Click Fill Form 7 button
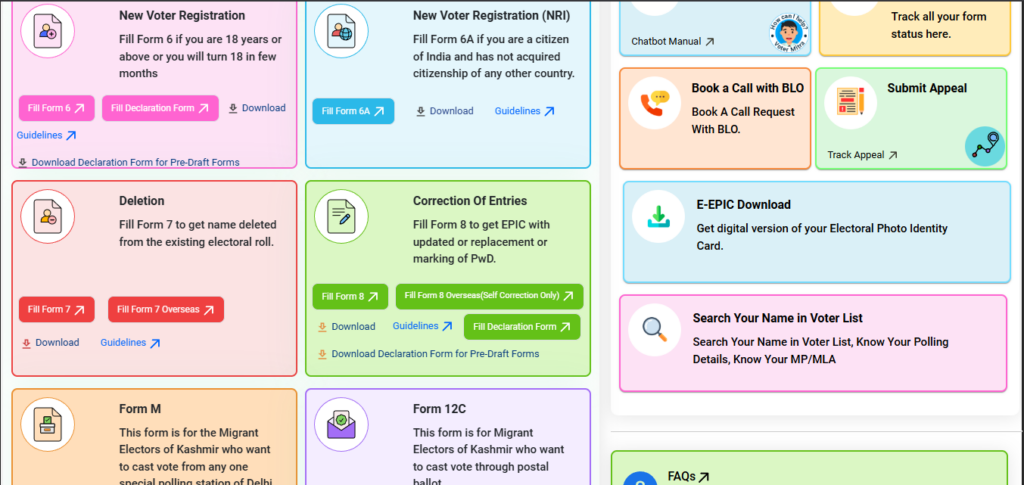The height and width of the screenshot is (485, 1024). click(x=57, y=309)
